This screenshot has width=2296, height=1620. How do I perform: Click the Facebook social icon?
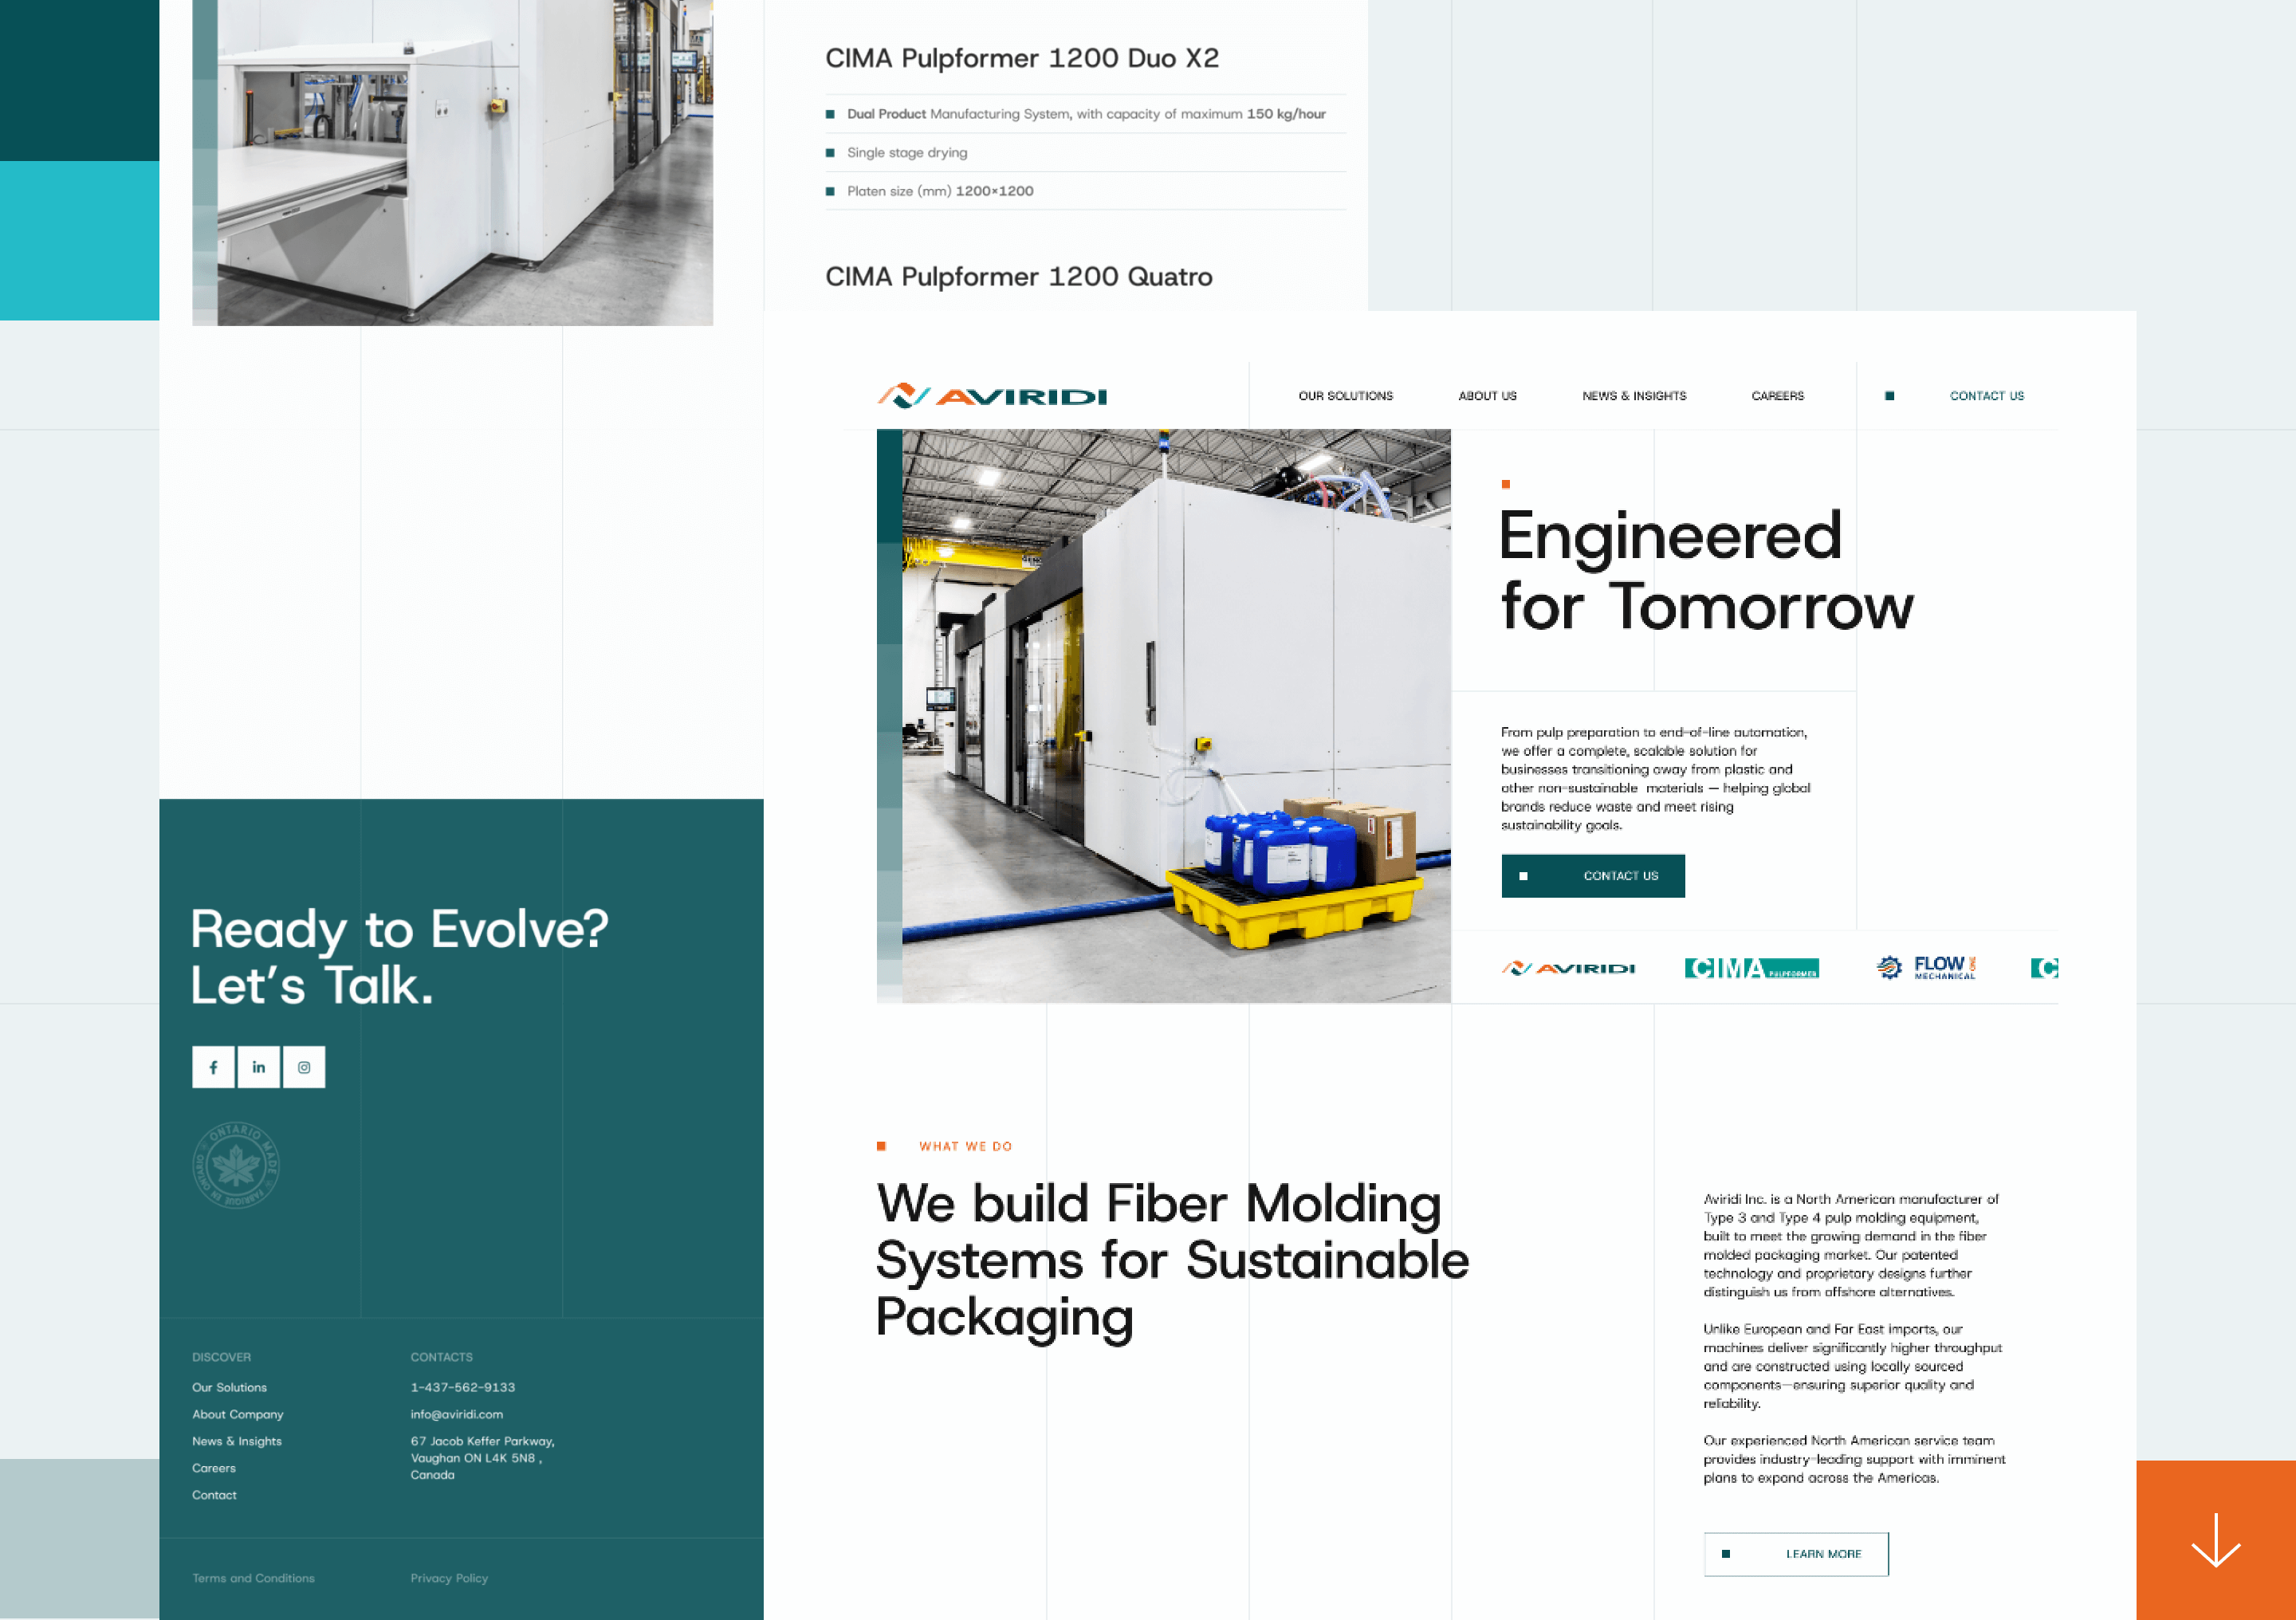coord(213,1067)
